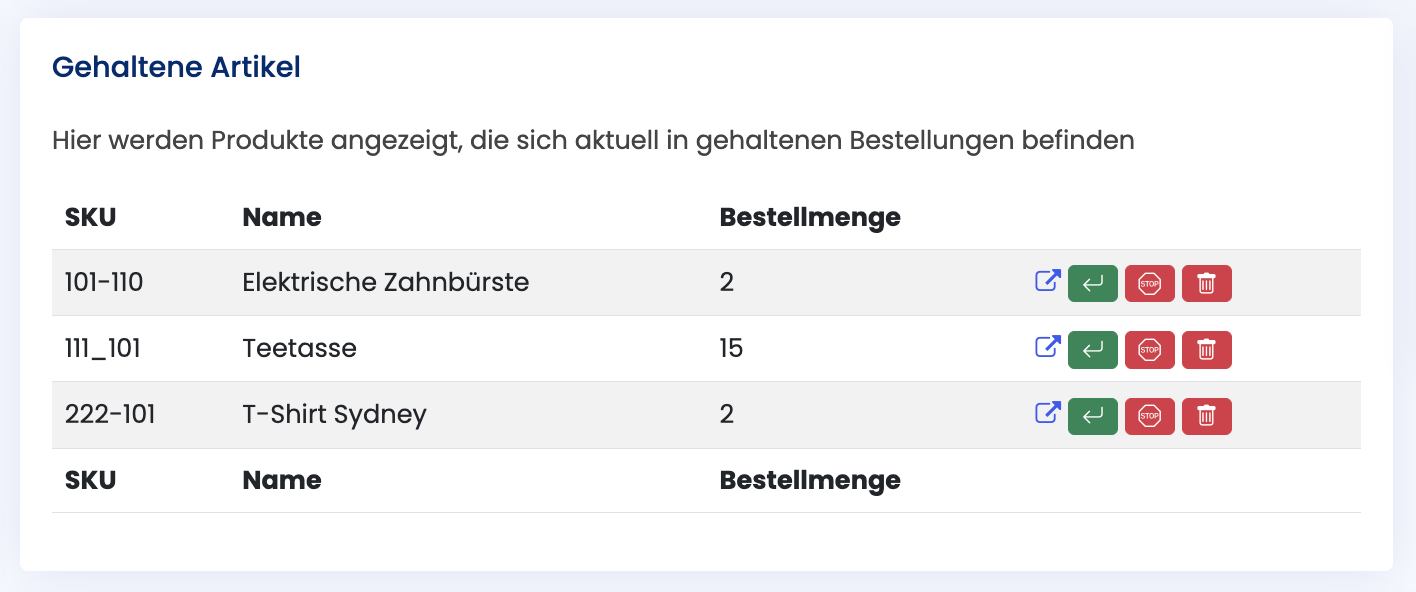The height and width of the screenshot is (592, 1416).
Task: Click SKU 222-101 cell
Action: click(x=110, y=415)
